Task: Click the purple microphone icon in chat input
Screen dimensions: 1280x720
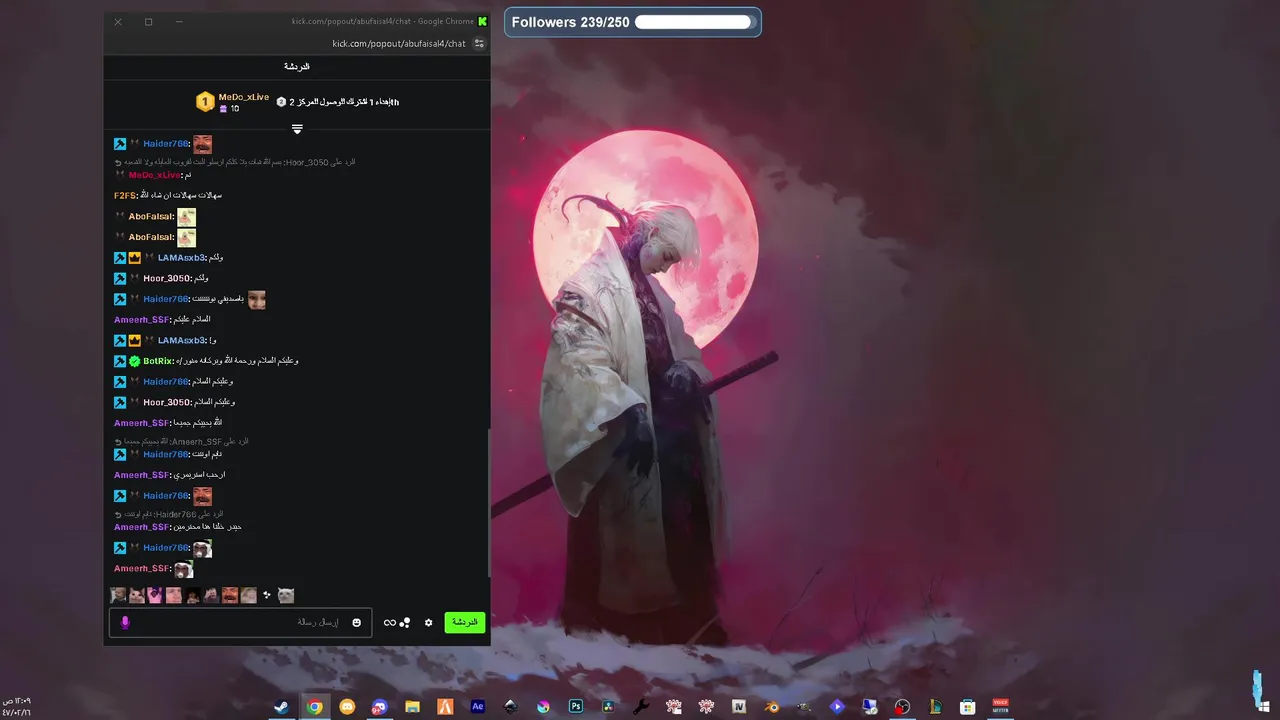Action: point(125,622)
